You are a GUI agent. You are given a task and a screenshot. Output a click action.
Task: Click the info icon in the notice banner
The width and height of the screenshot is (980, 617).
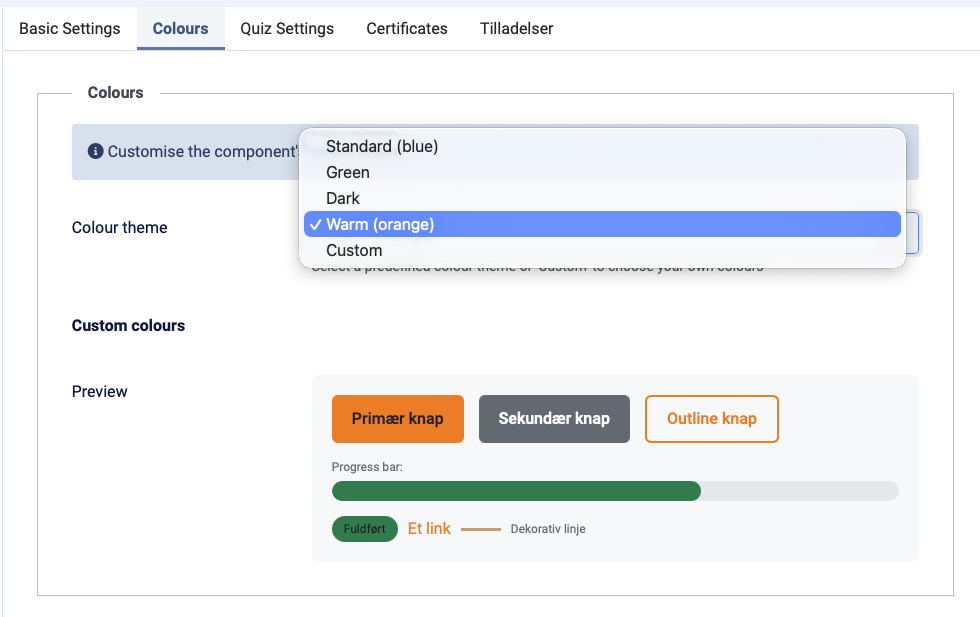point(96,151)
